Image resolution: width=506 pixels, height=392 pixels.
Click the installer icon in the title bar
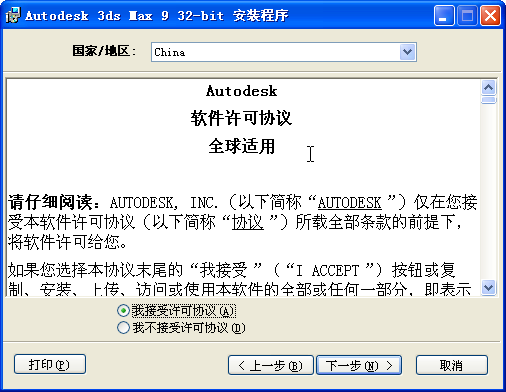click(x=13, y=15)
